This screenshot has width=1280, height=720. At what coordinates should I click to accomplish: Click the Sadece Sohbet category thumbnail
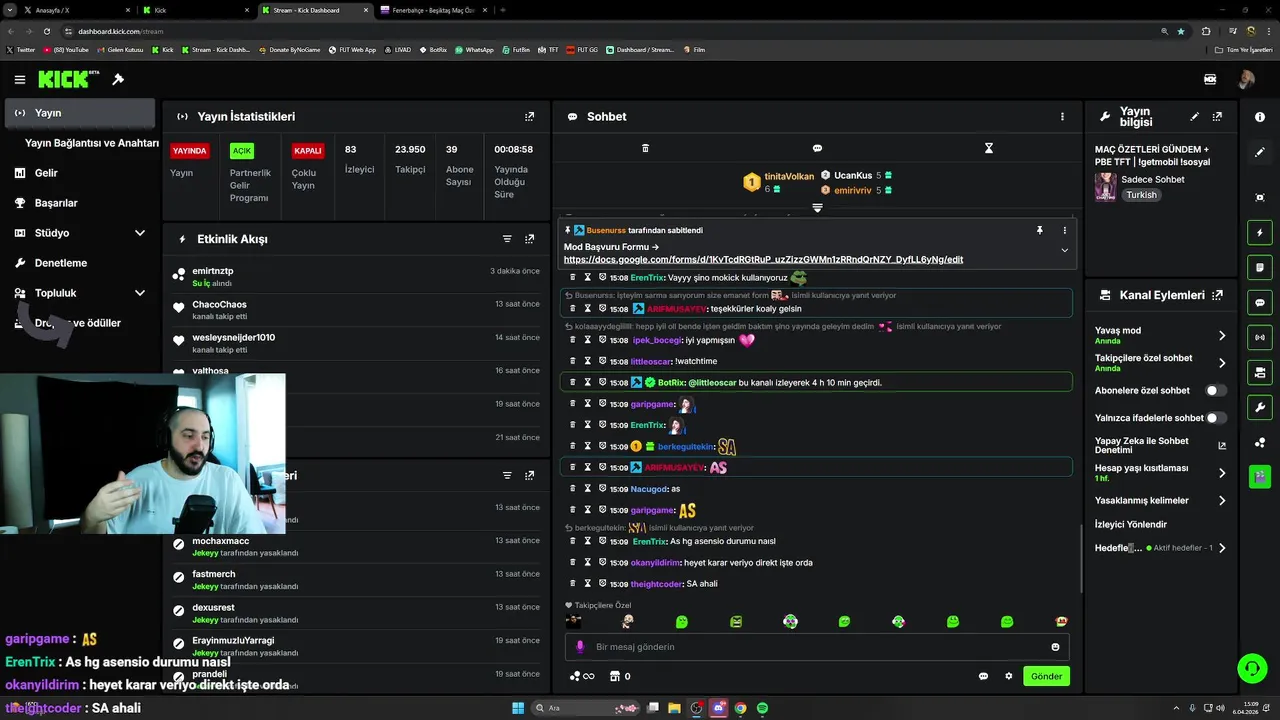(1105, 187)
